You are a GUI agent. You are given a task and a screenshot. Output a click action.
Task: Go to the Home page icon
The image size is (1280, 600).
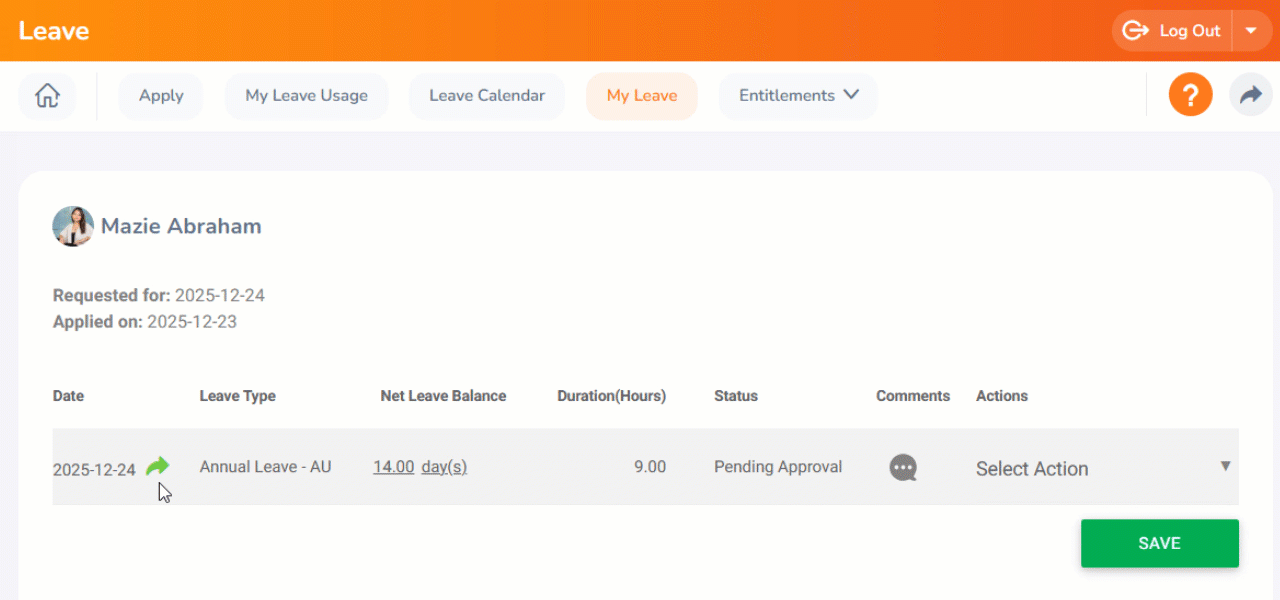[47, 96]
